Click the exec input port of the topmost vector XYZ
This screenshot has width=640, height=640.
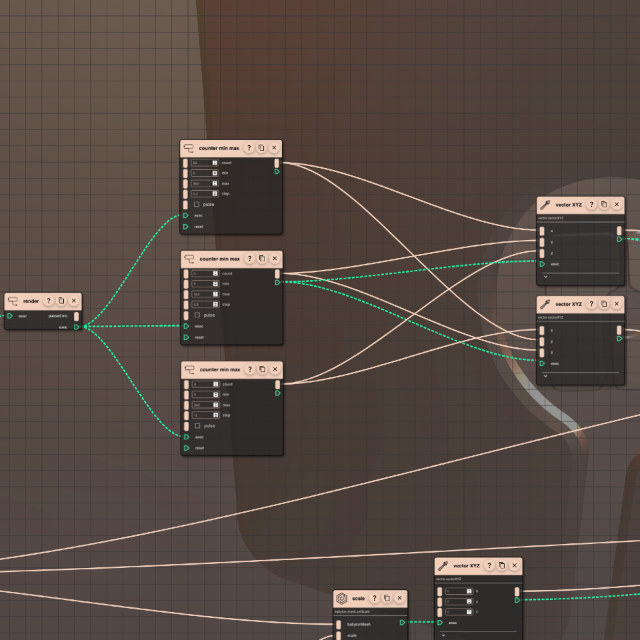542,264
